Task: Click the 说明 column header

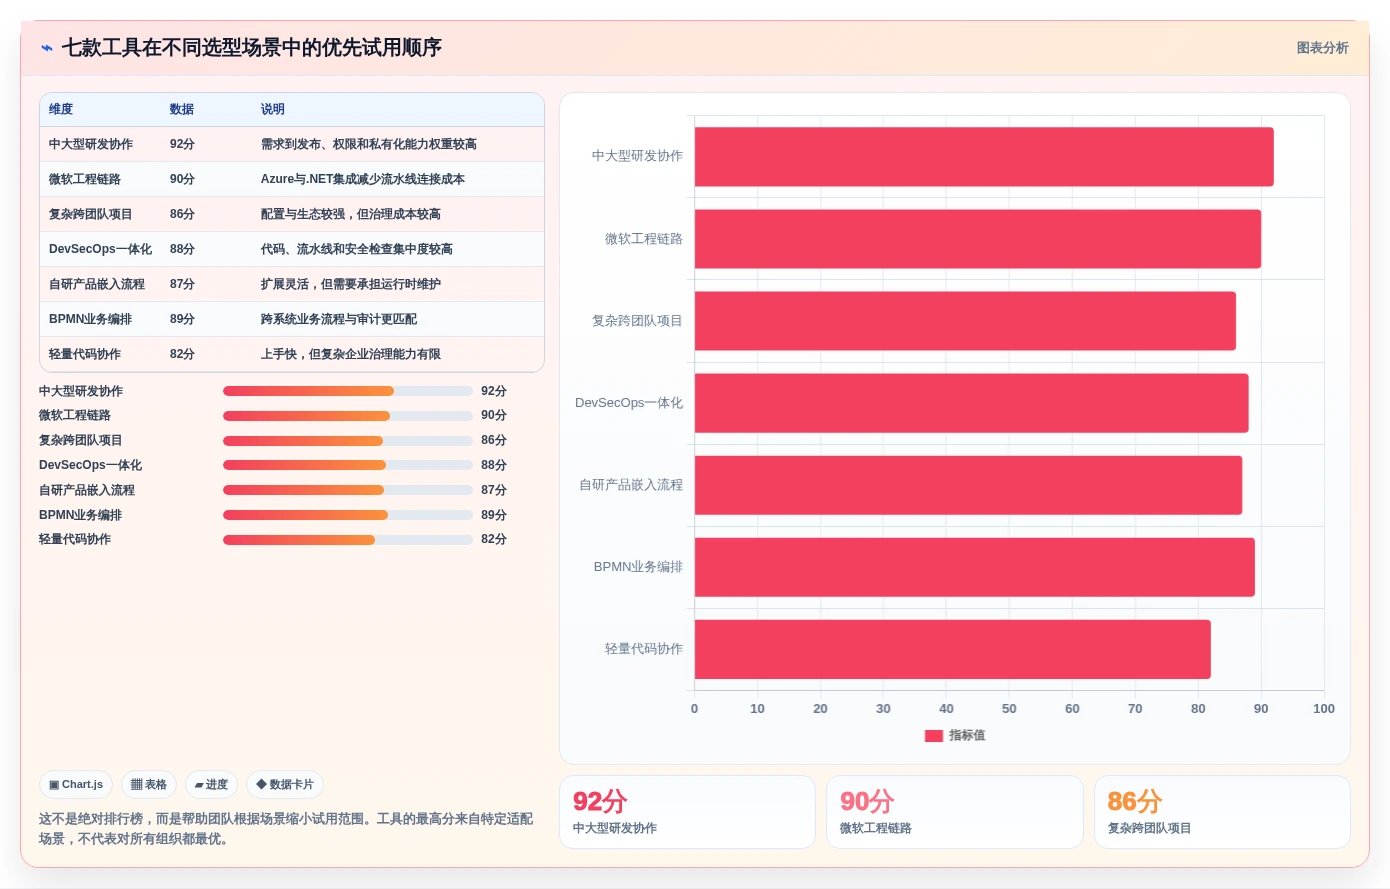Action: coord(273,109)
